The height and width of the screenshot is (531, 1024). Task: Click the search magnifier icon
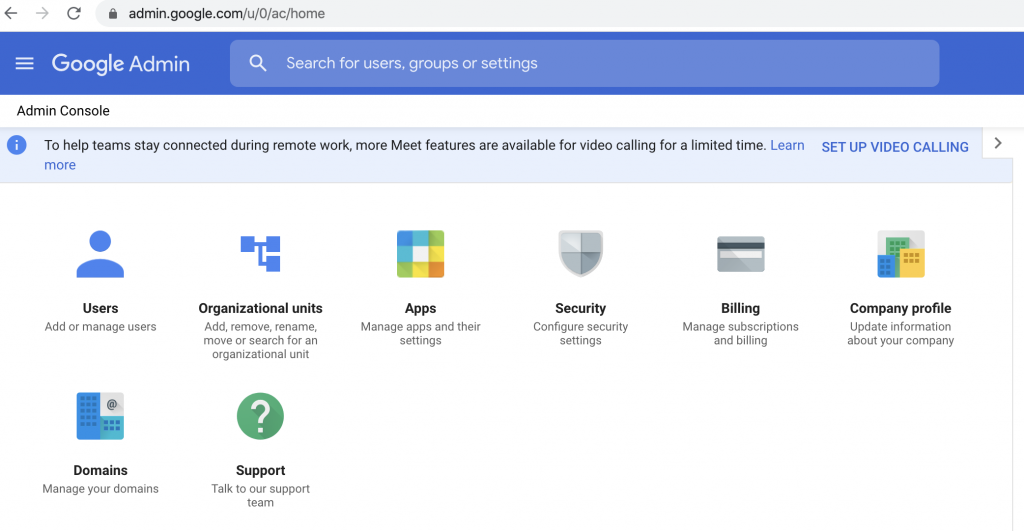(258, 63)
